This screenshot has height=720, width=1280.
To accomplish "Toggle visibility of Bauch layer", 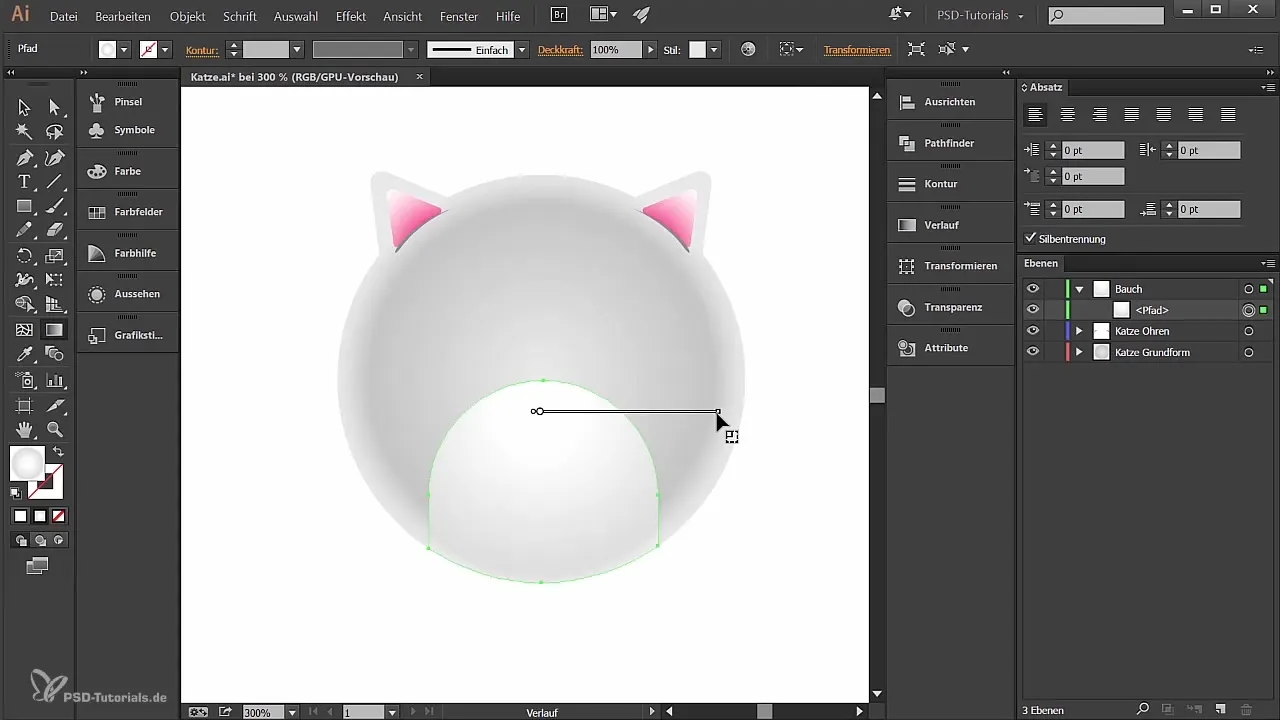I will [x=1033, y=288].
